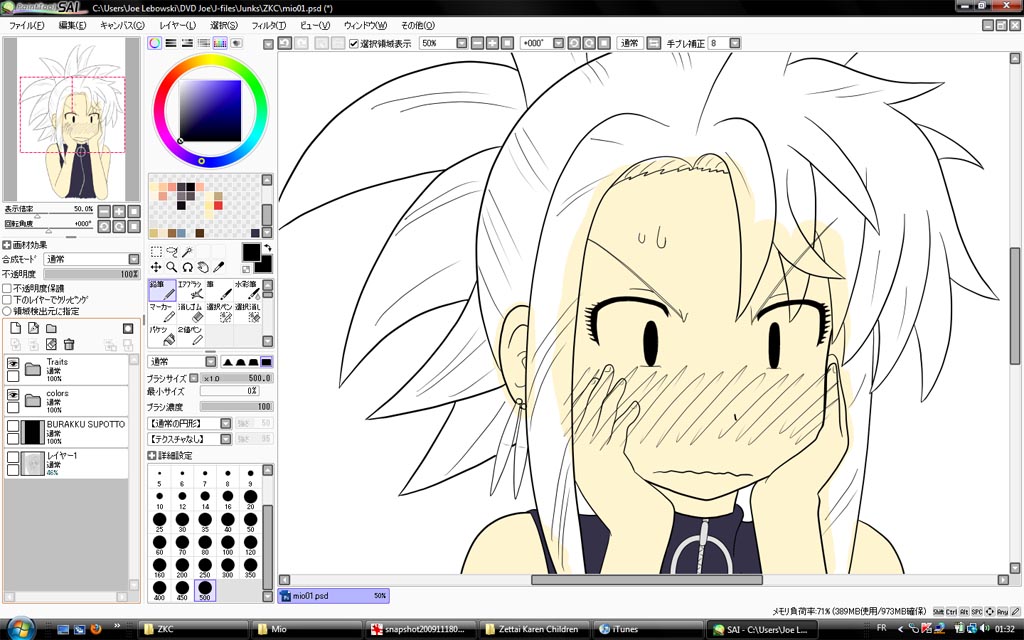Image resolution: width=1024 pixels, height=640 pixels.
Task: Open the ウィンドウ(W) menu
Action: (365, 25)
